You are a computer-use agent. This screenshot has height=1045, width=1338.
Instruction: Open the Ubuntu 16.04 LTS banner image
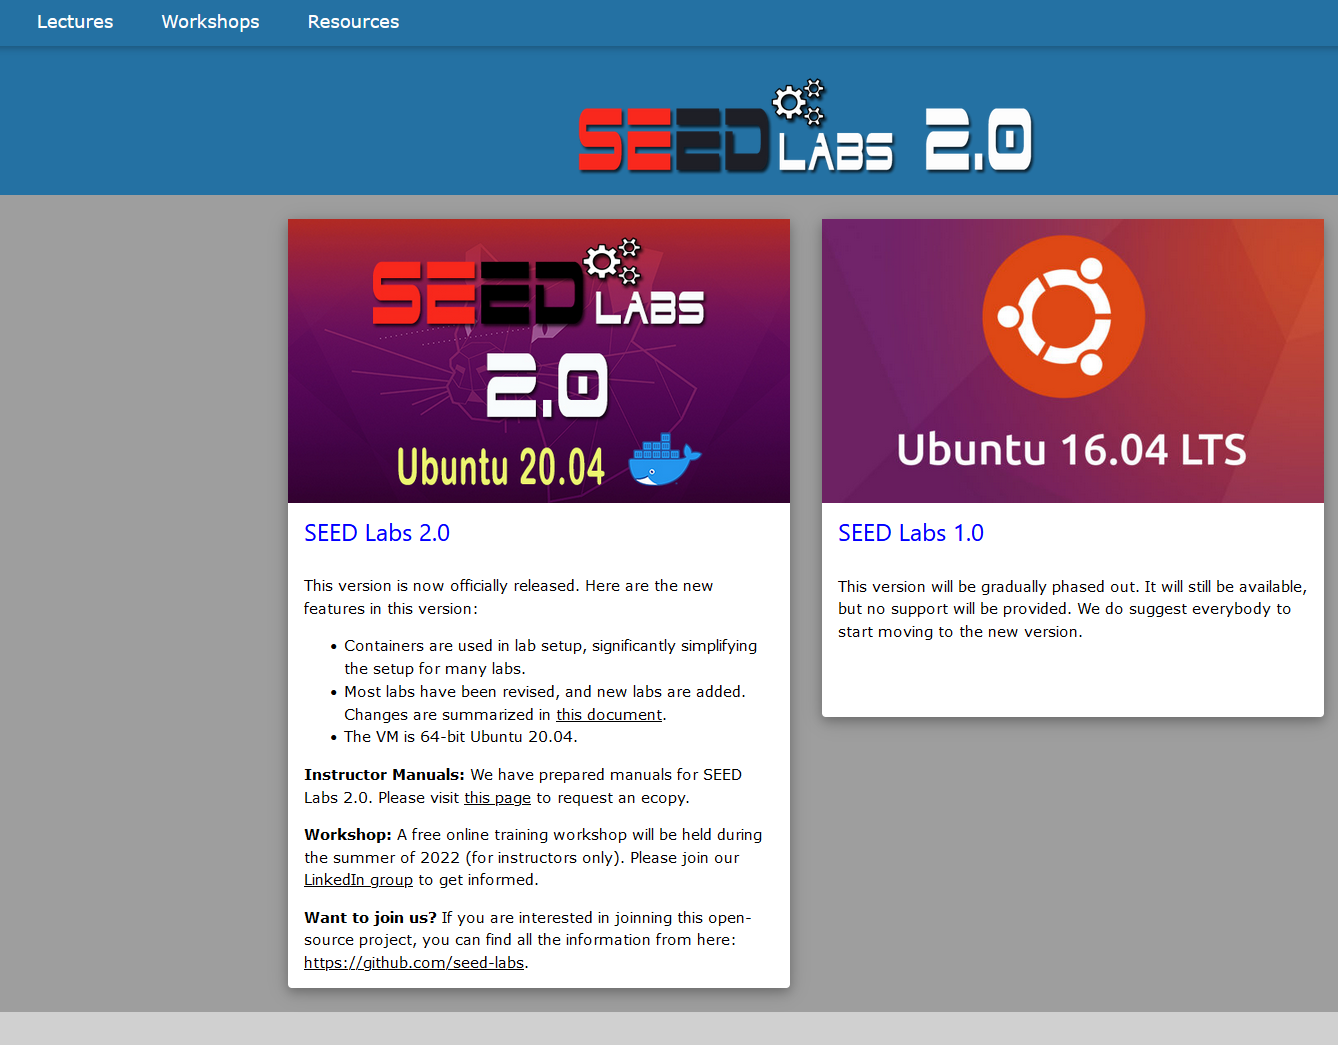1073,361
